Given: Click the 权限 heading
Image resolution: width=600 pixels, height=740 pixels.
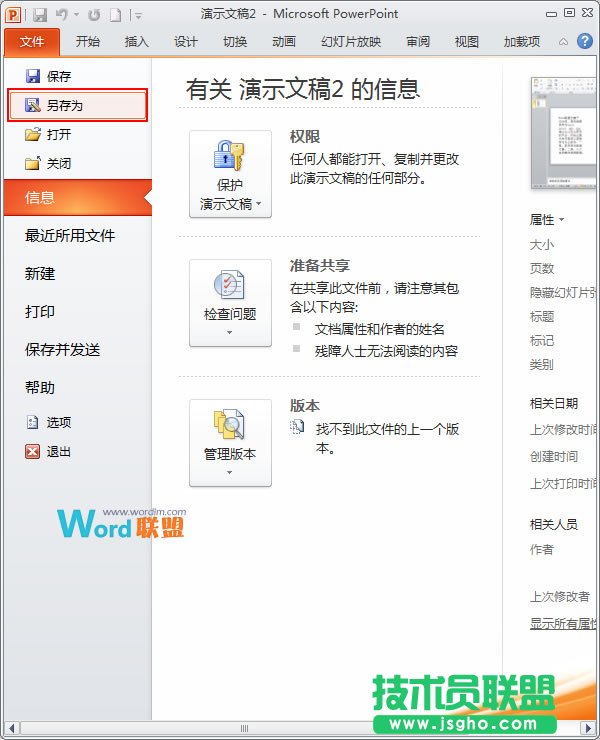Looking at the screenshot, I should pos(304,136).
